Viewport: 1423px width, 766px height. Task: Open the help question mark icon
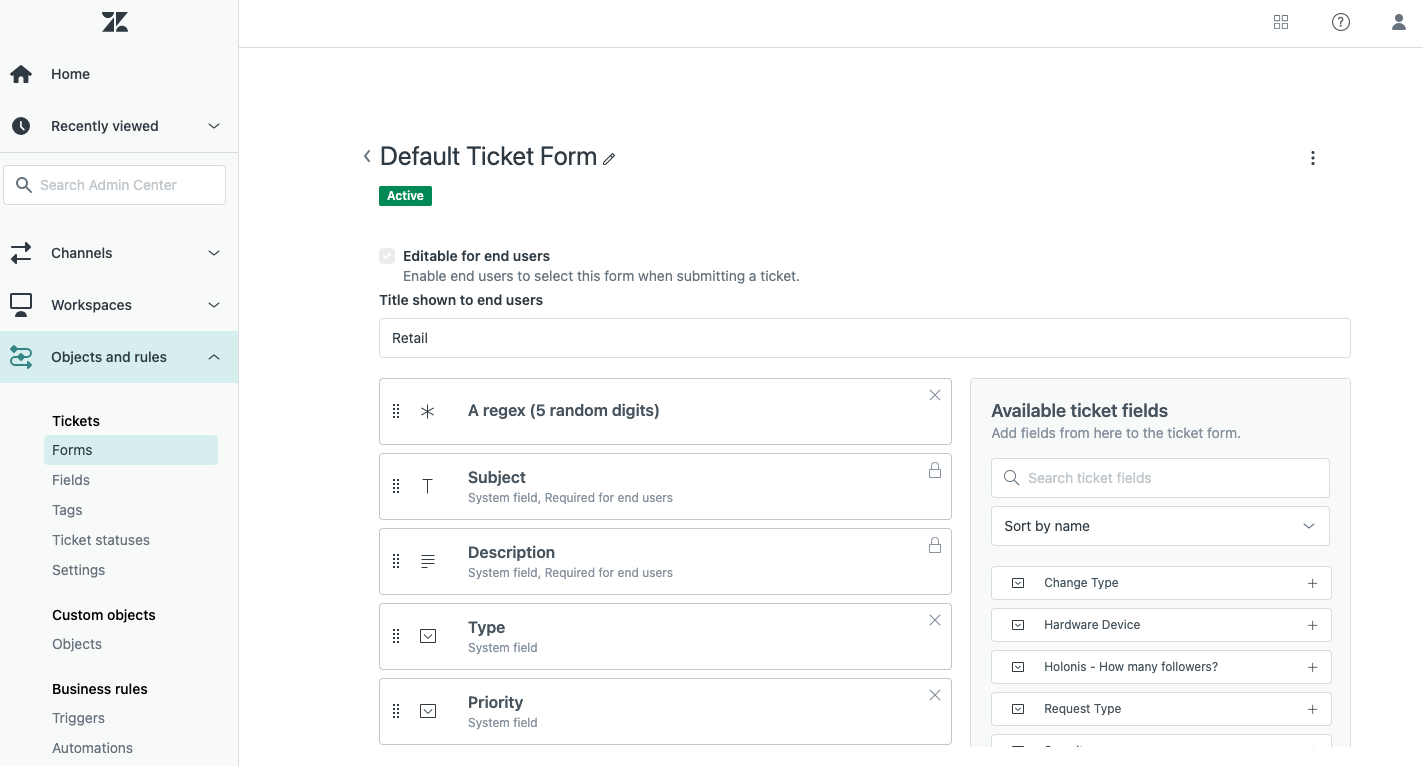point(1341,22)
